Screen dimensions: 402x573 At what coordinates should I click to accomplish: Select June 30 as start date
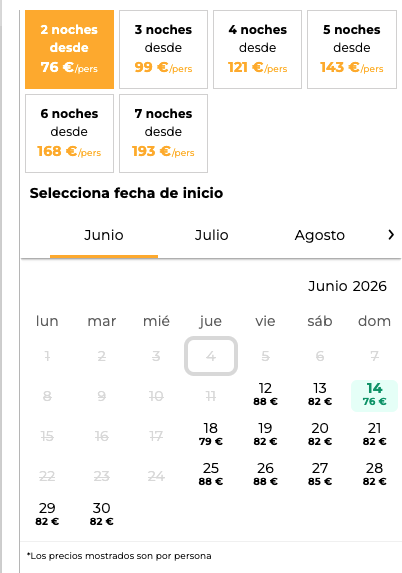pyautogui.click(x=102, y=515)
